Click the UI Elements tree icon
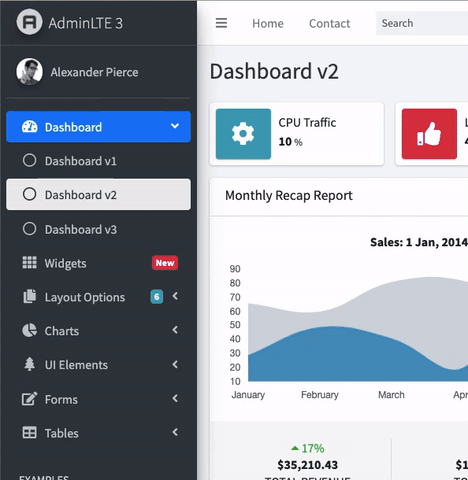Screen dimensions: 468x480 30,364
